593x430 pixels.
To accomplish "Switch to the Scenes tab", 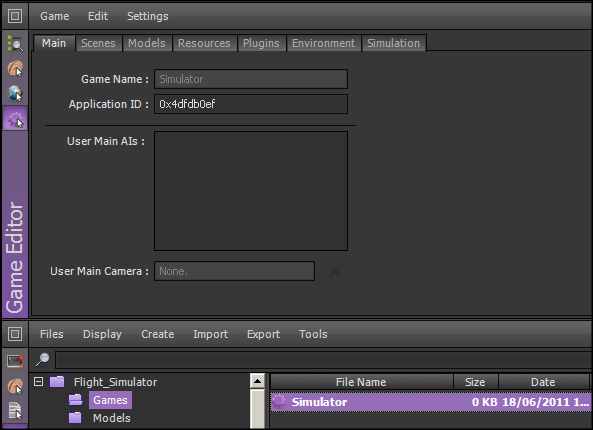I will tap(98, 43).
